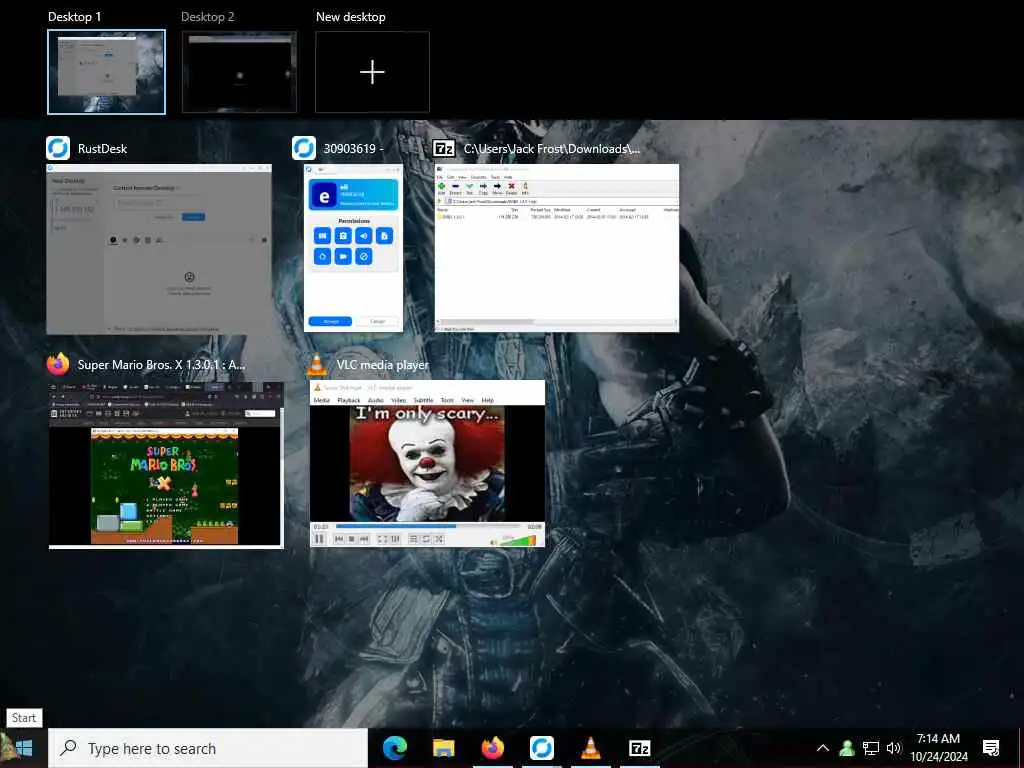Select the 30903619 connection request window preview
This screenshot has height=768, width=1024.
point(353,248)
